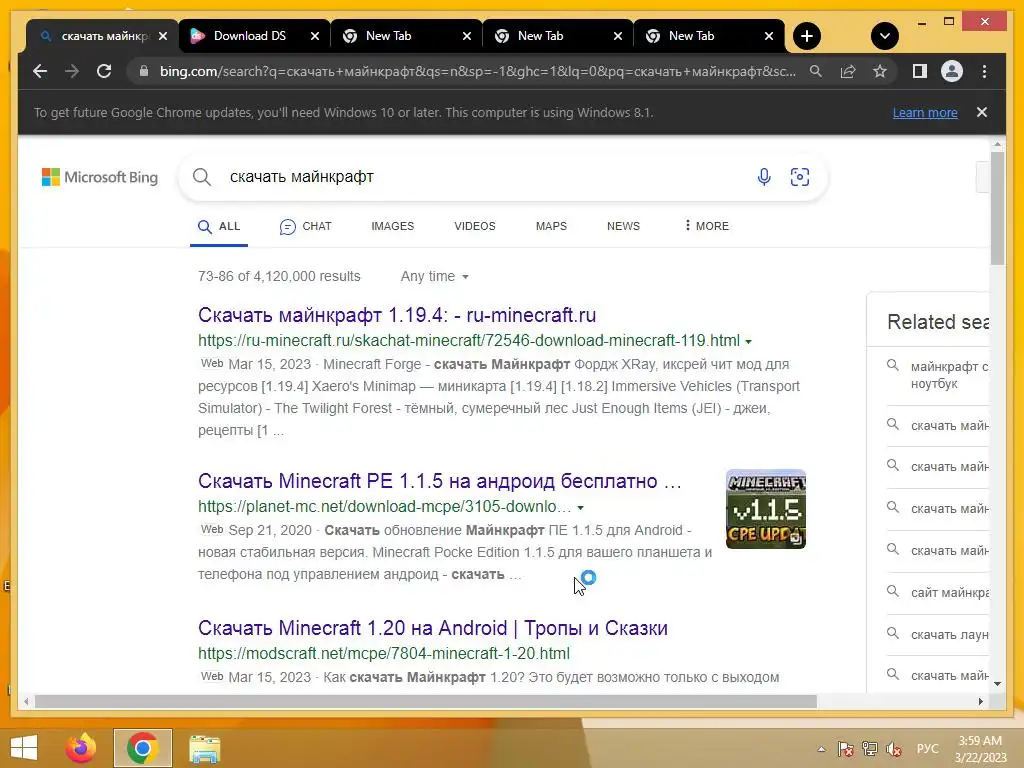
Task: Select the ALL results tab
Action: (x=219, y=227)
